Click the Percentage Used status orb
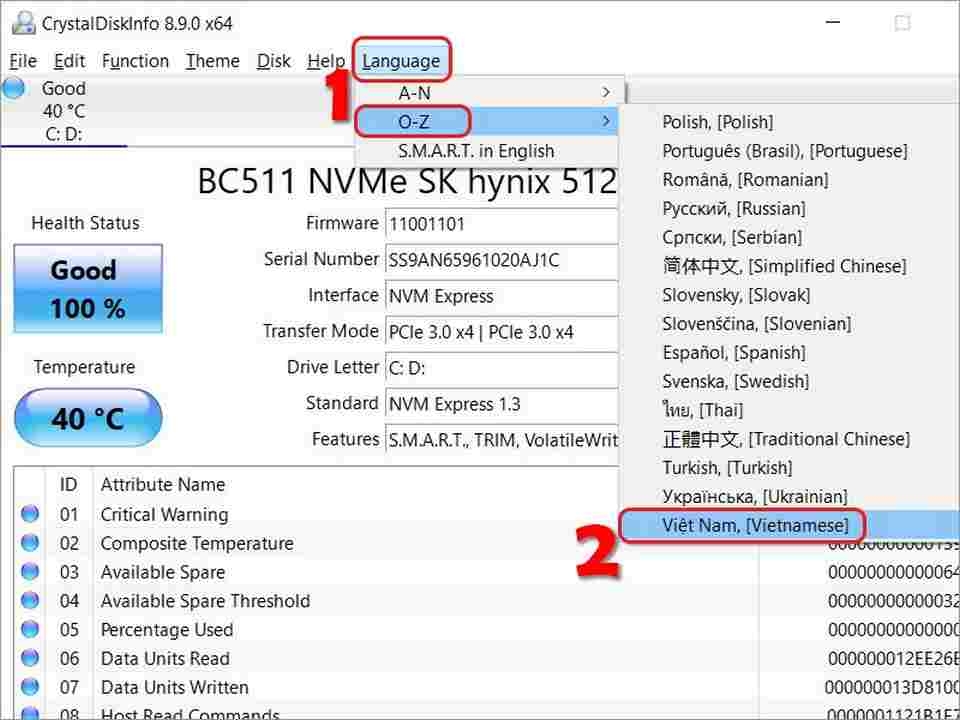Image resolution: width=960 pixels, height=720 pixels. 29,629
